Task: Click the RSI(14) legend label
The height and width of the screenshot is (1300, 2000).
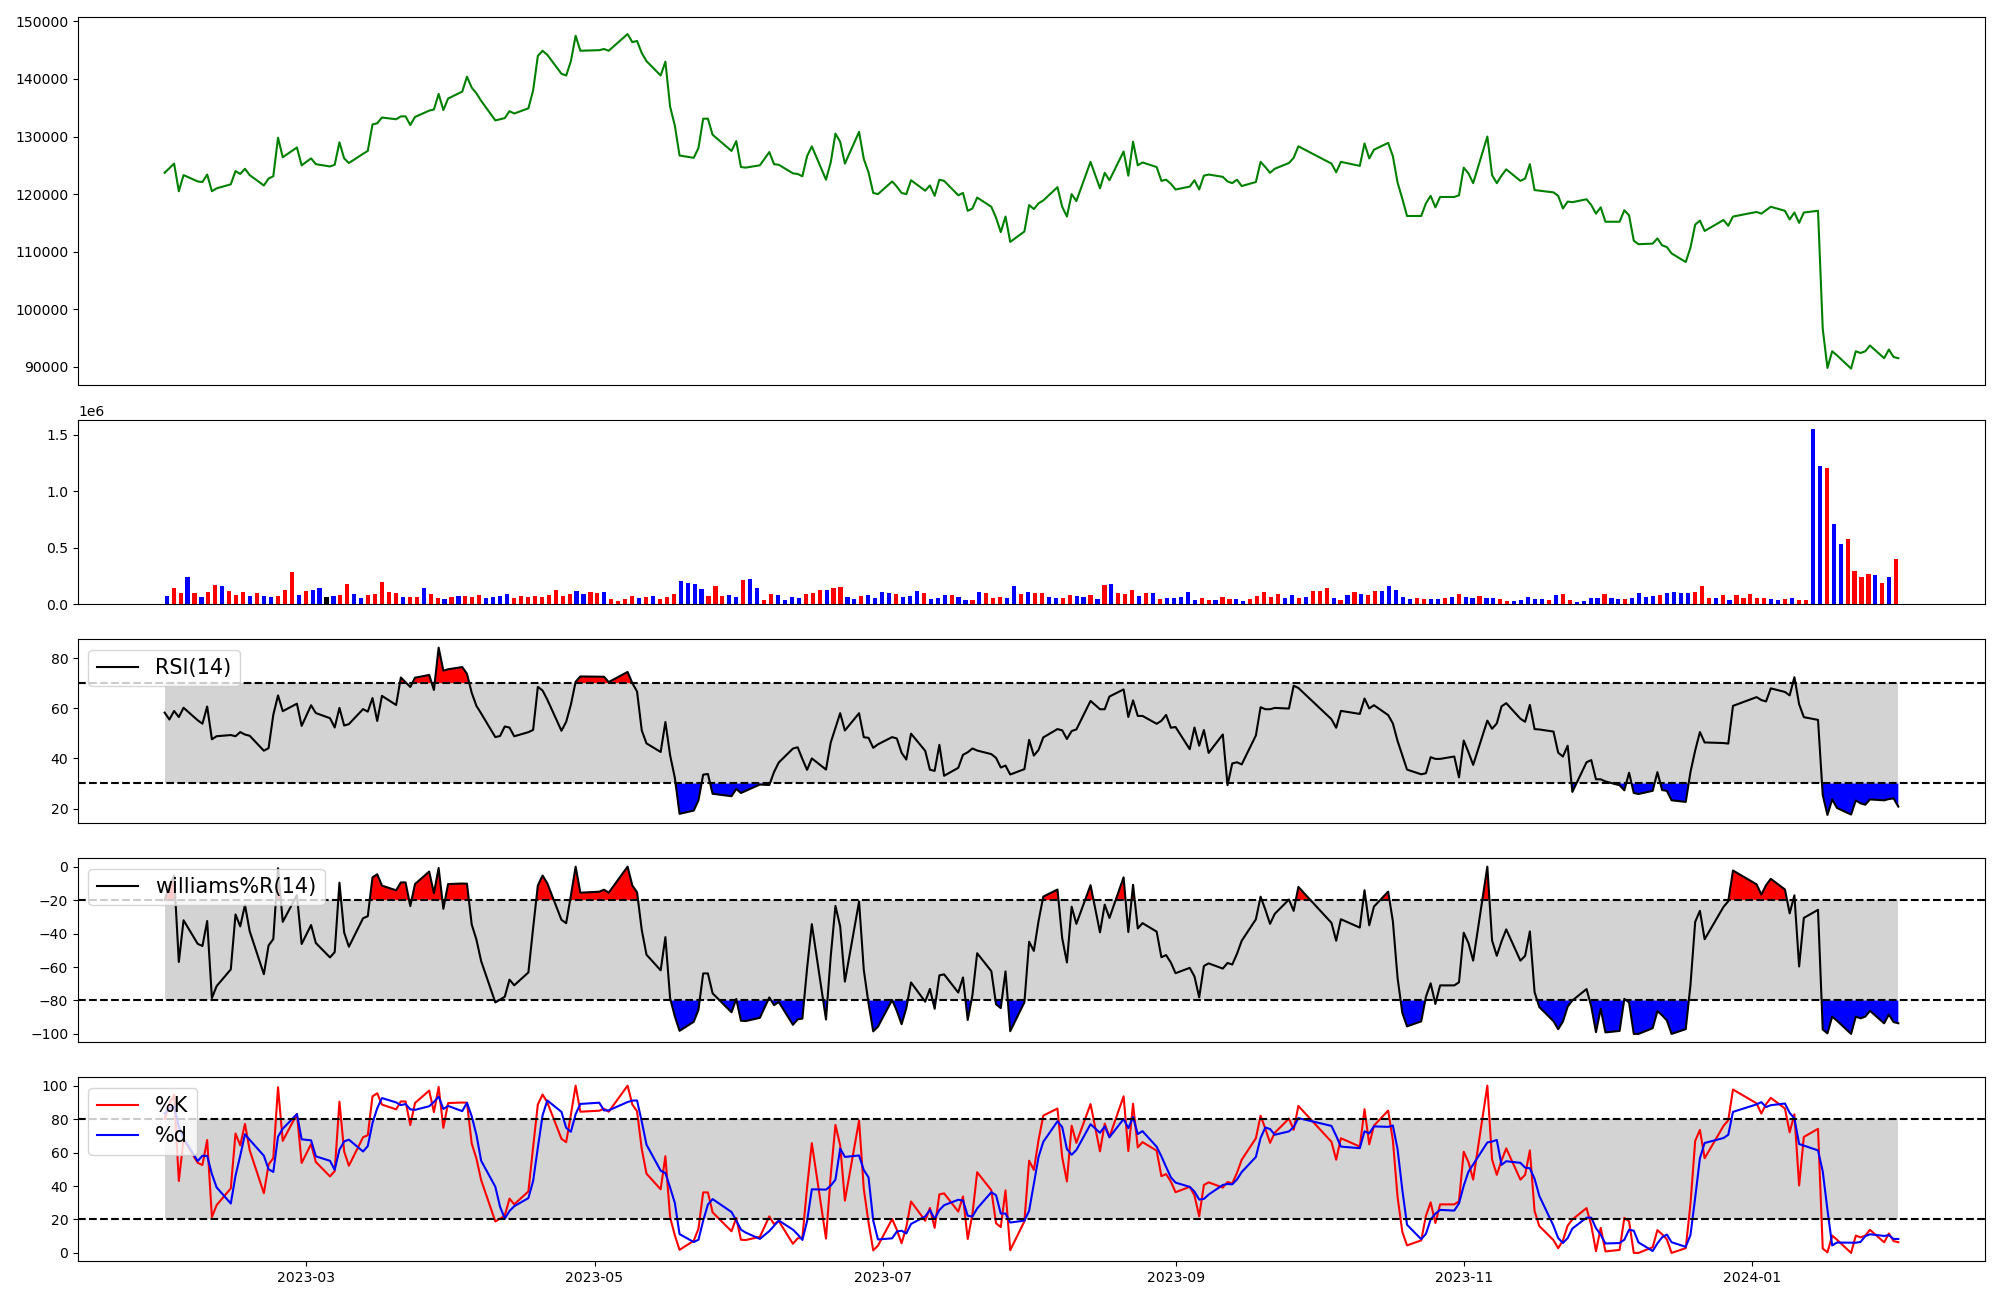Action: coord(192,667)
